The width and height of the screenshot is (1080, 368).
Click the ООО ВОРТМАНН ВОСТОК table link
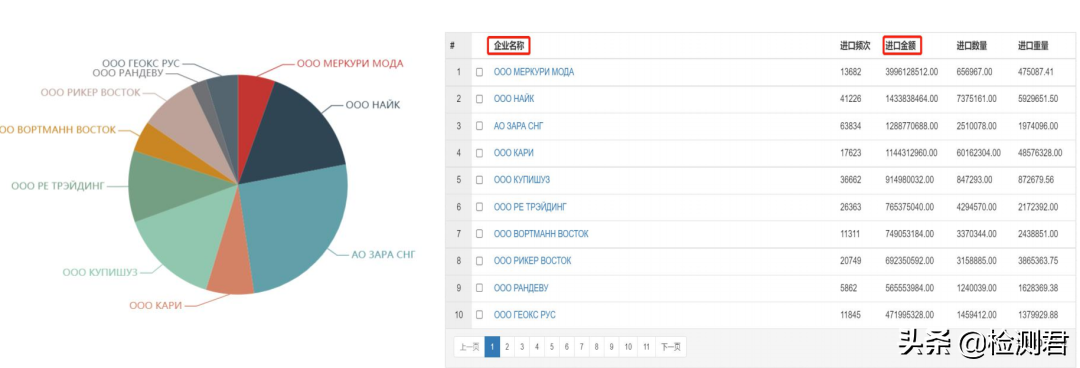coord(541,234)
